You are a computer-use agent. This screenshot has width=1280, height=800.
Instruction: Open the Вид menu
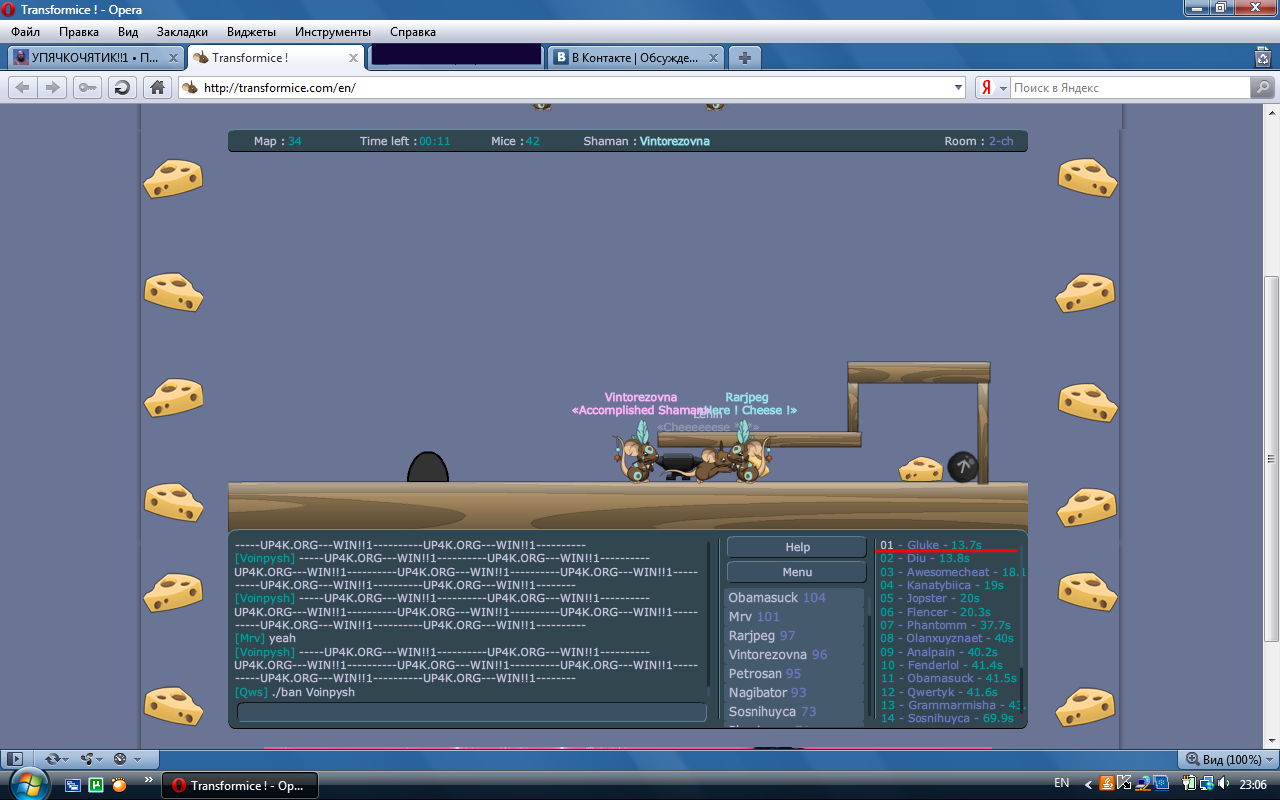click(x=128, y=32)
